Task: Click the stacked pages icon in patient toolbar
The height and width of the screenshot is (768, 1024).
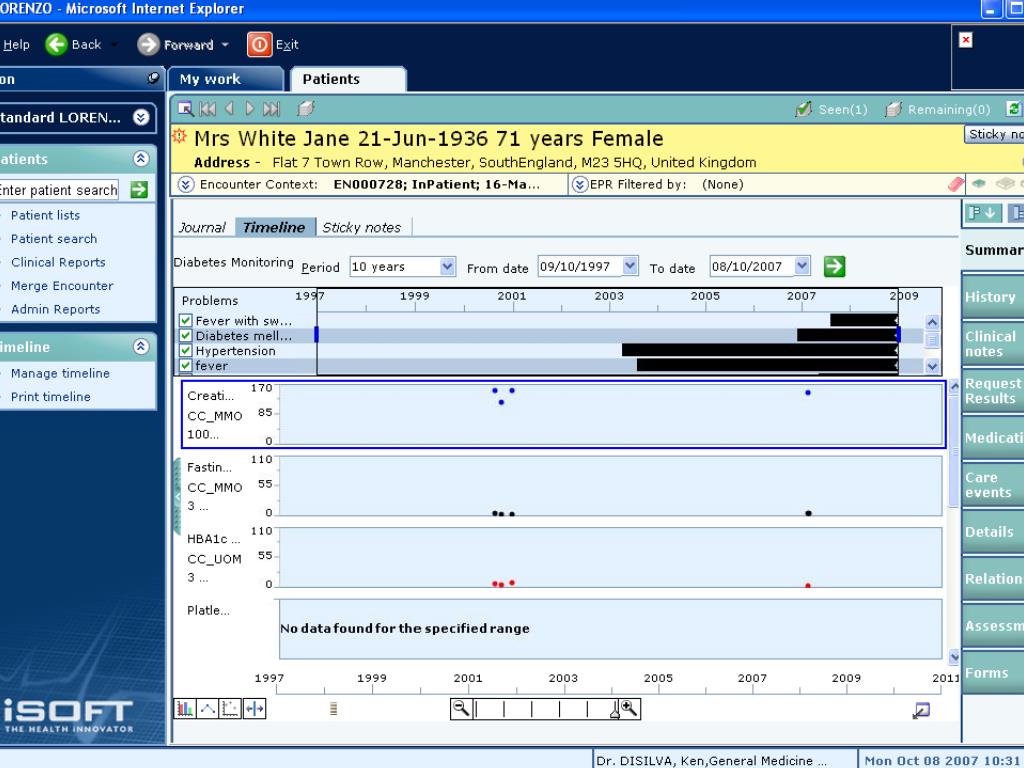Action: coord(306,108)
